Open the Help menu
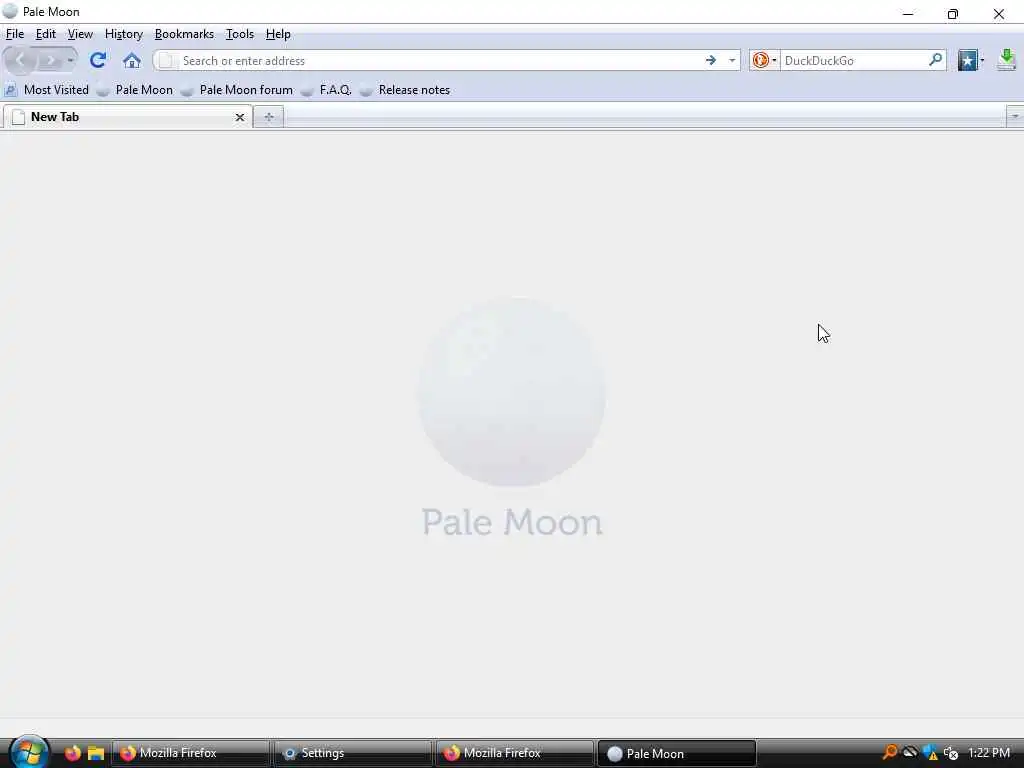Viewport: 1024px width, 768px height. tap(278, 34)
